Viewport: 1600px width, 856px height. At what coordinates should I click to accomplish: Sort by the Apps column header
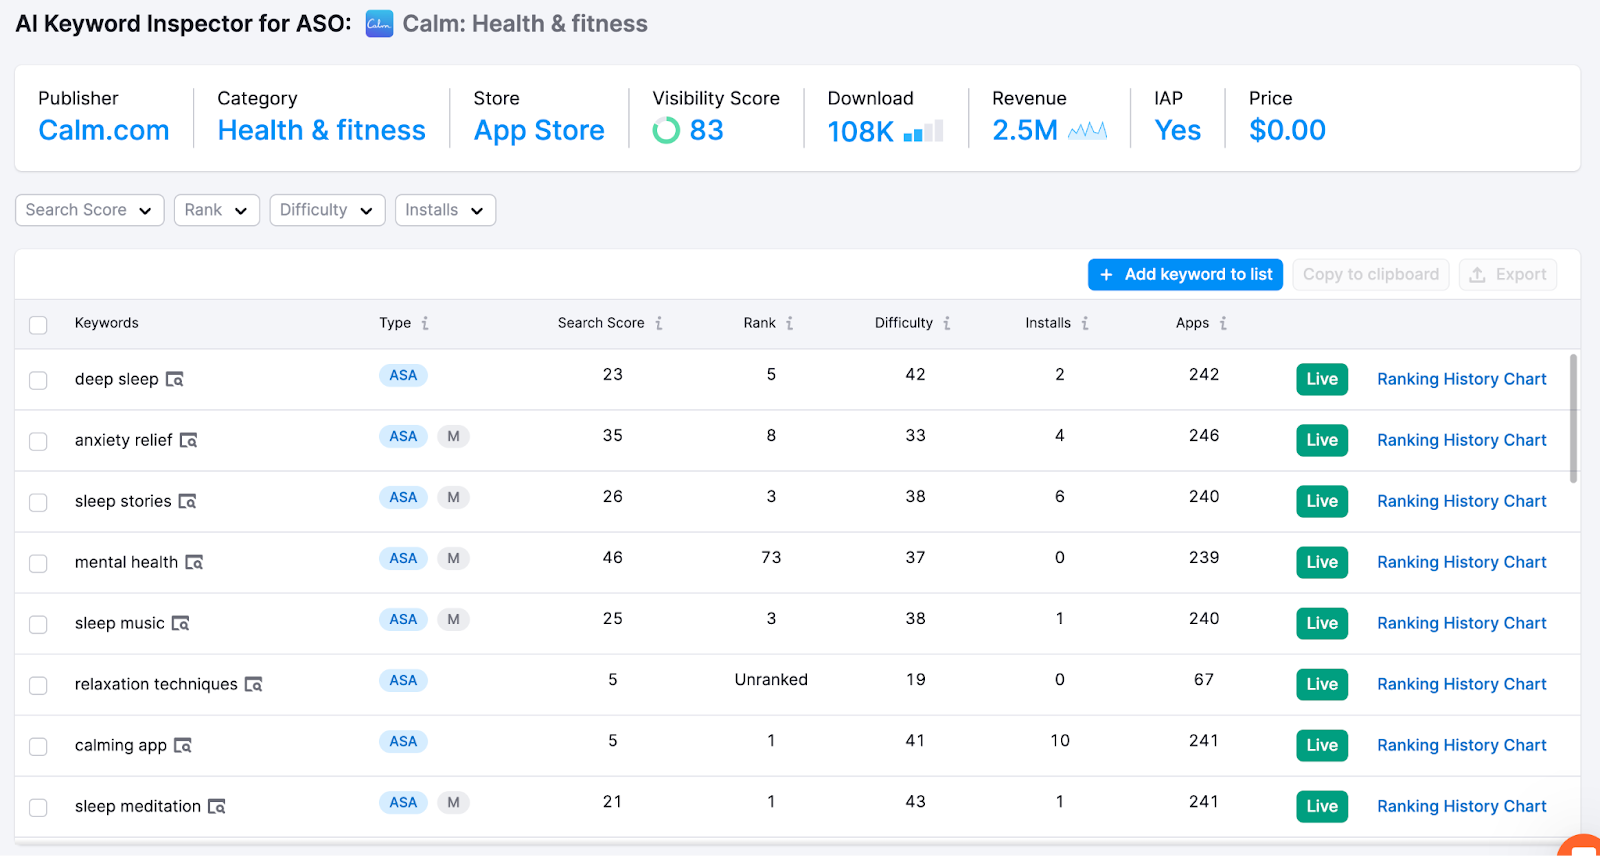(1192, 323)
